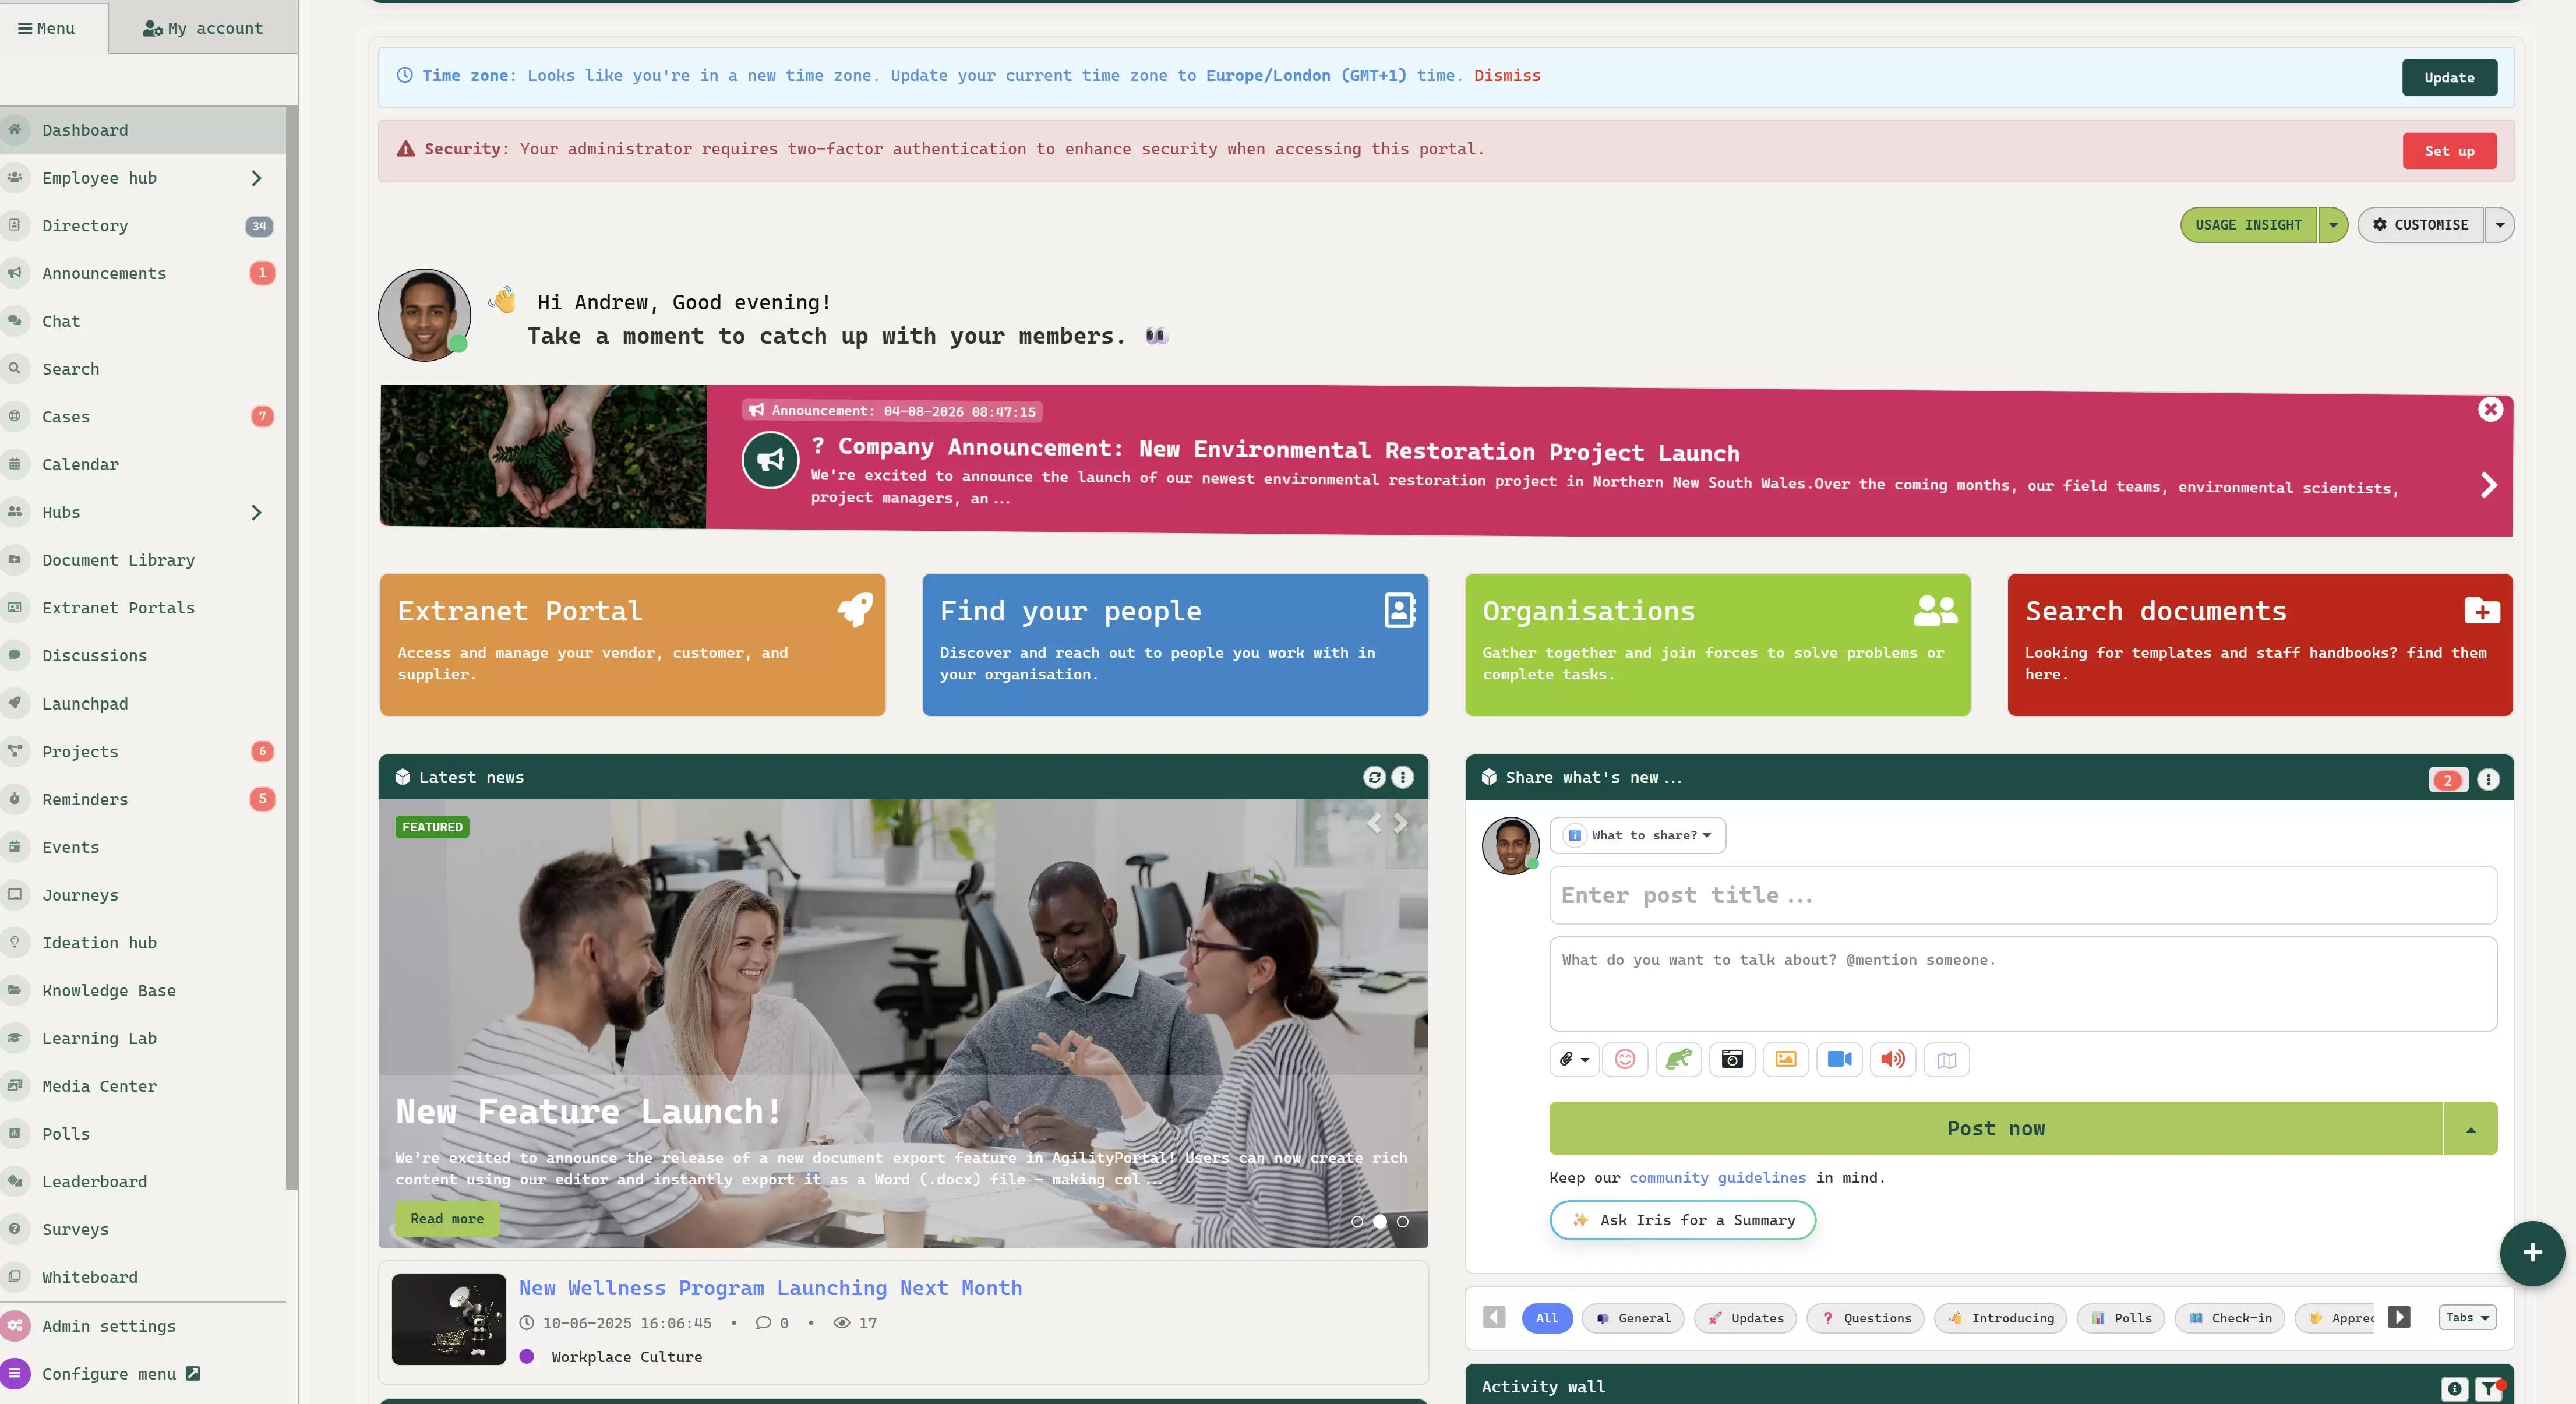Toggle the General category filter chip
The width and height of the screenshot is (2576, 1404).
pyautogui.click(x=1633, y=1318)
